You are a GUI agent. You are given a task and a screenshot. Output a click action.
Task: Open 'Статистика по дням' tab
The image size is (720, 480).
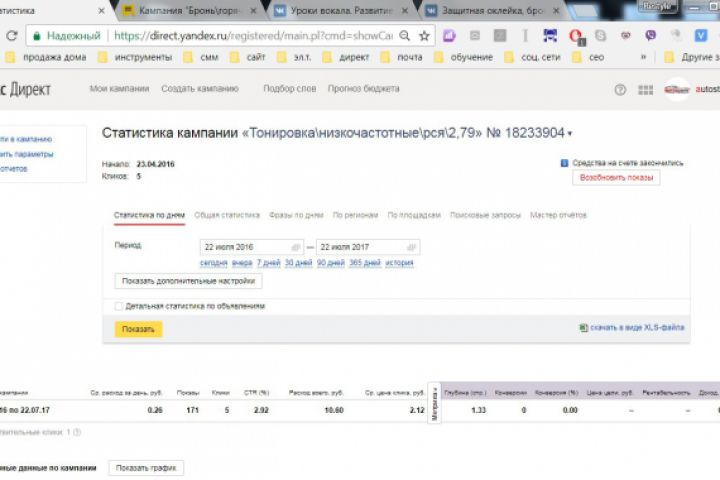(x=149, y=215)
